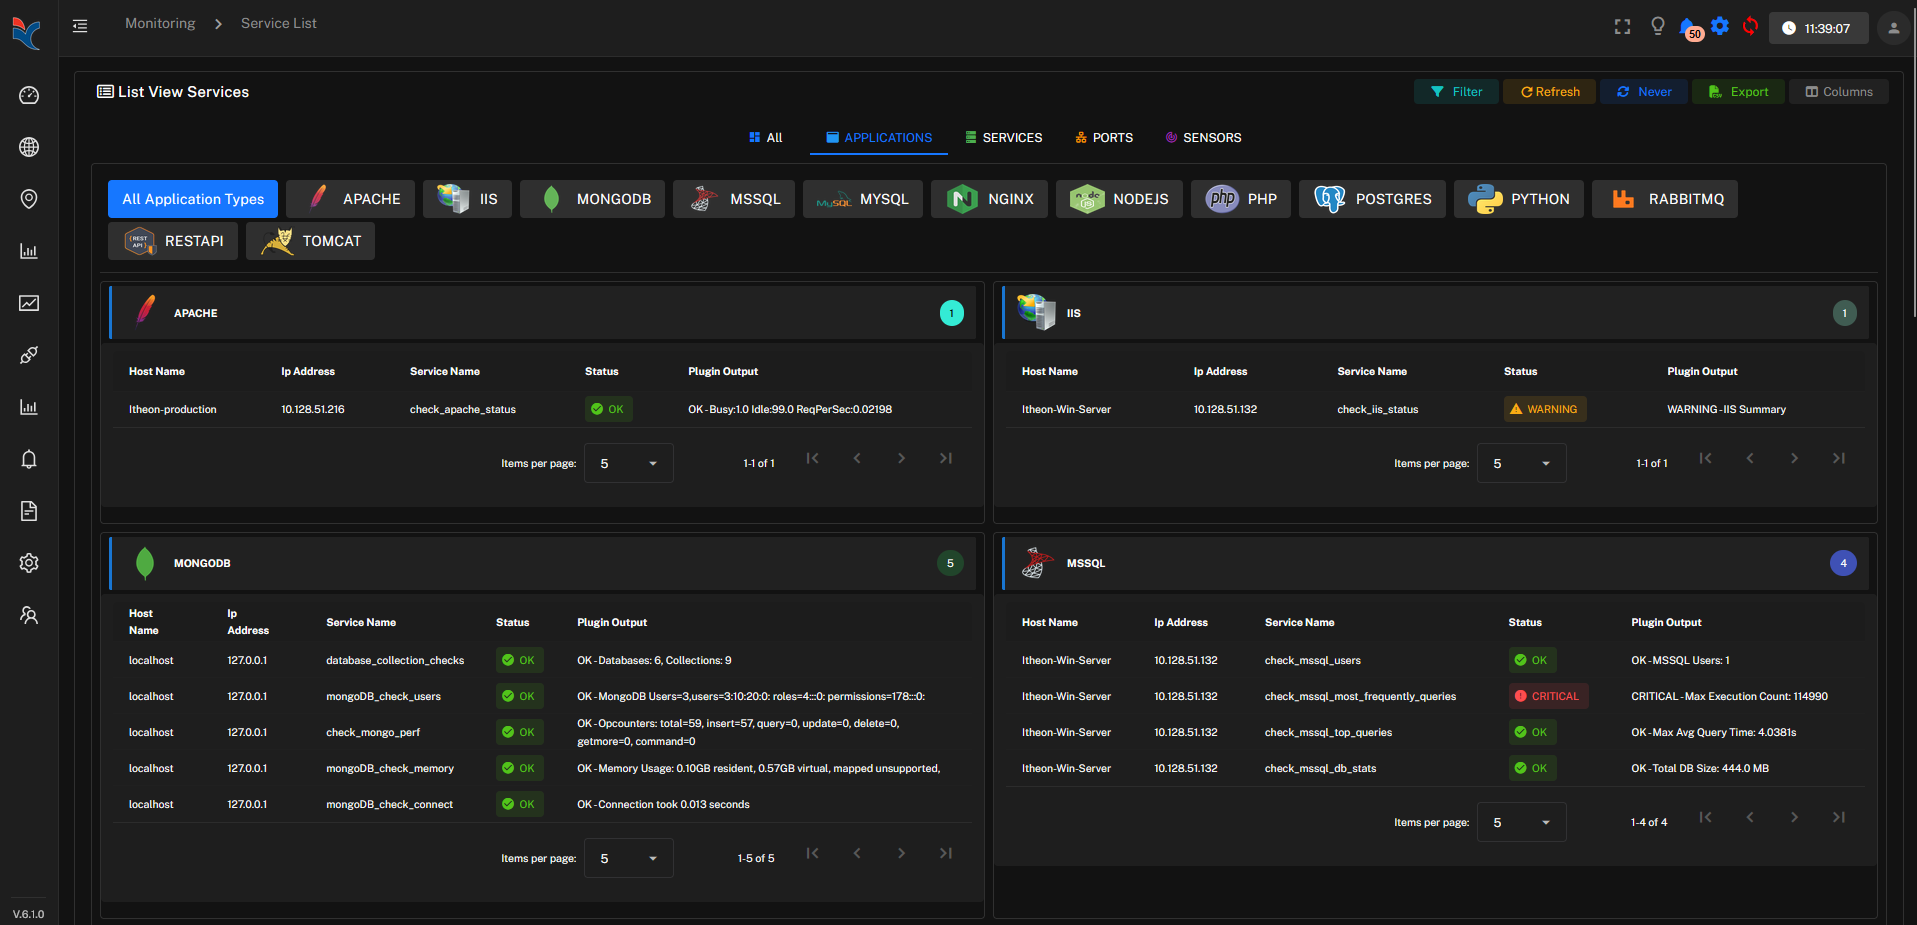
Task: Select All Application Types button
Action: coord(193,199)
